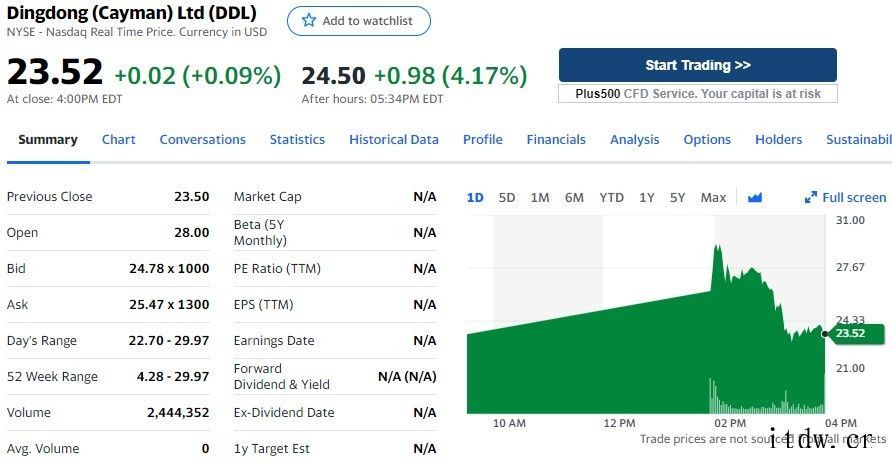Select the Holders tab

(778, 140)
